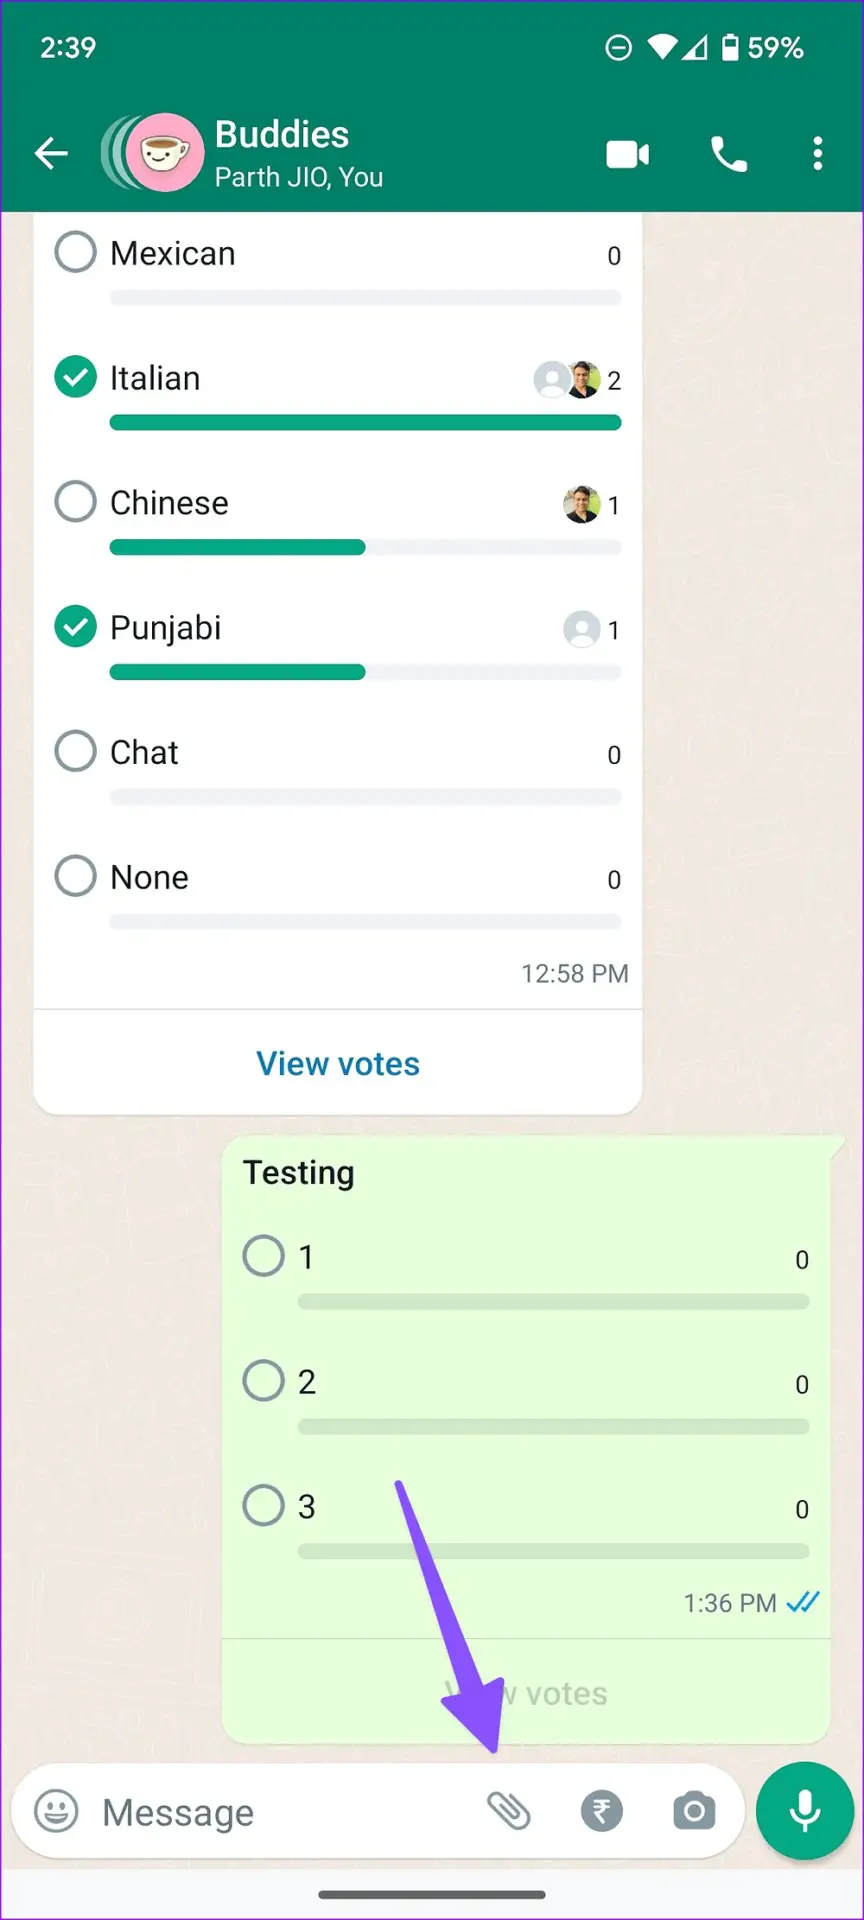Tap the back arrow icon
The width and height of the screenshot is (864, 1920).
[51, 154]
